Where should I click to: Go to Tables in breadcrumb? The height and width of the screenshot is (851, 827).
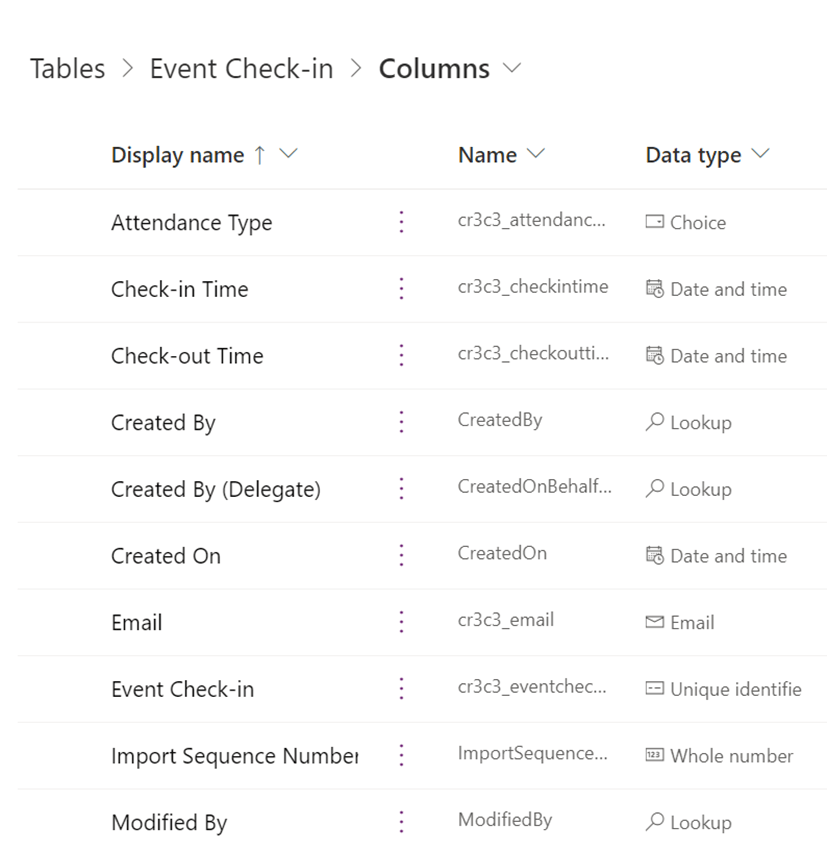(67, 69)
